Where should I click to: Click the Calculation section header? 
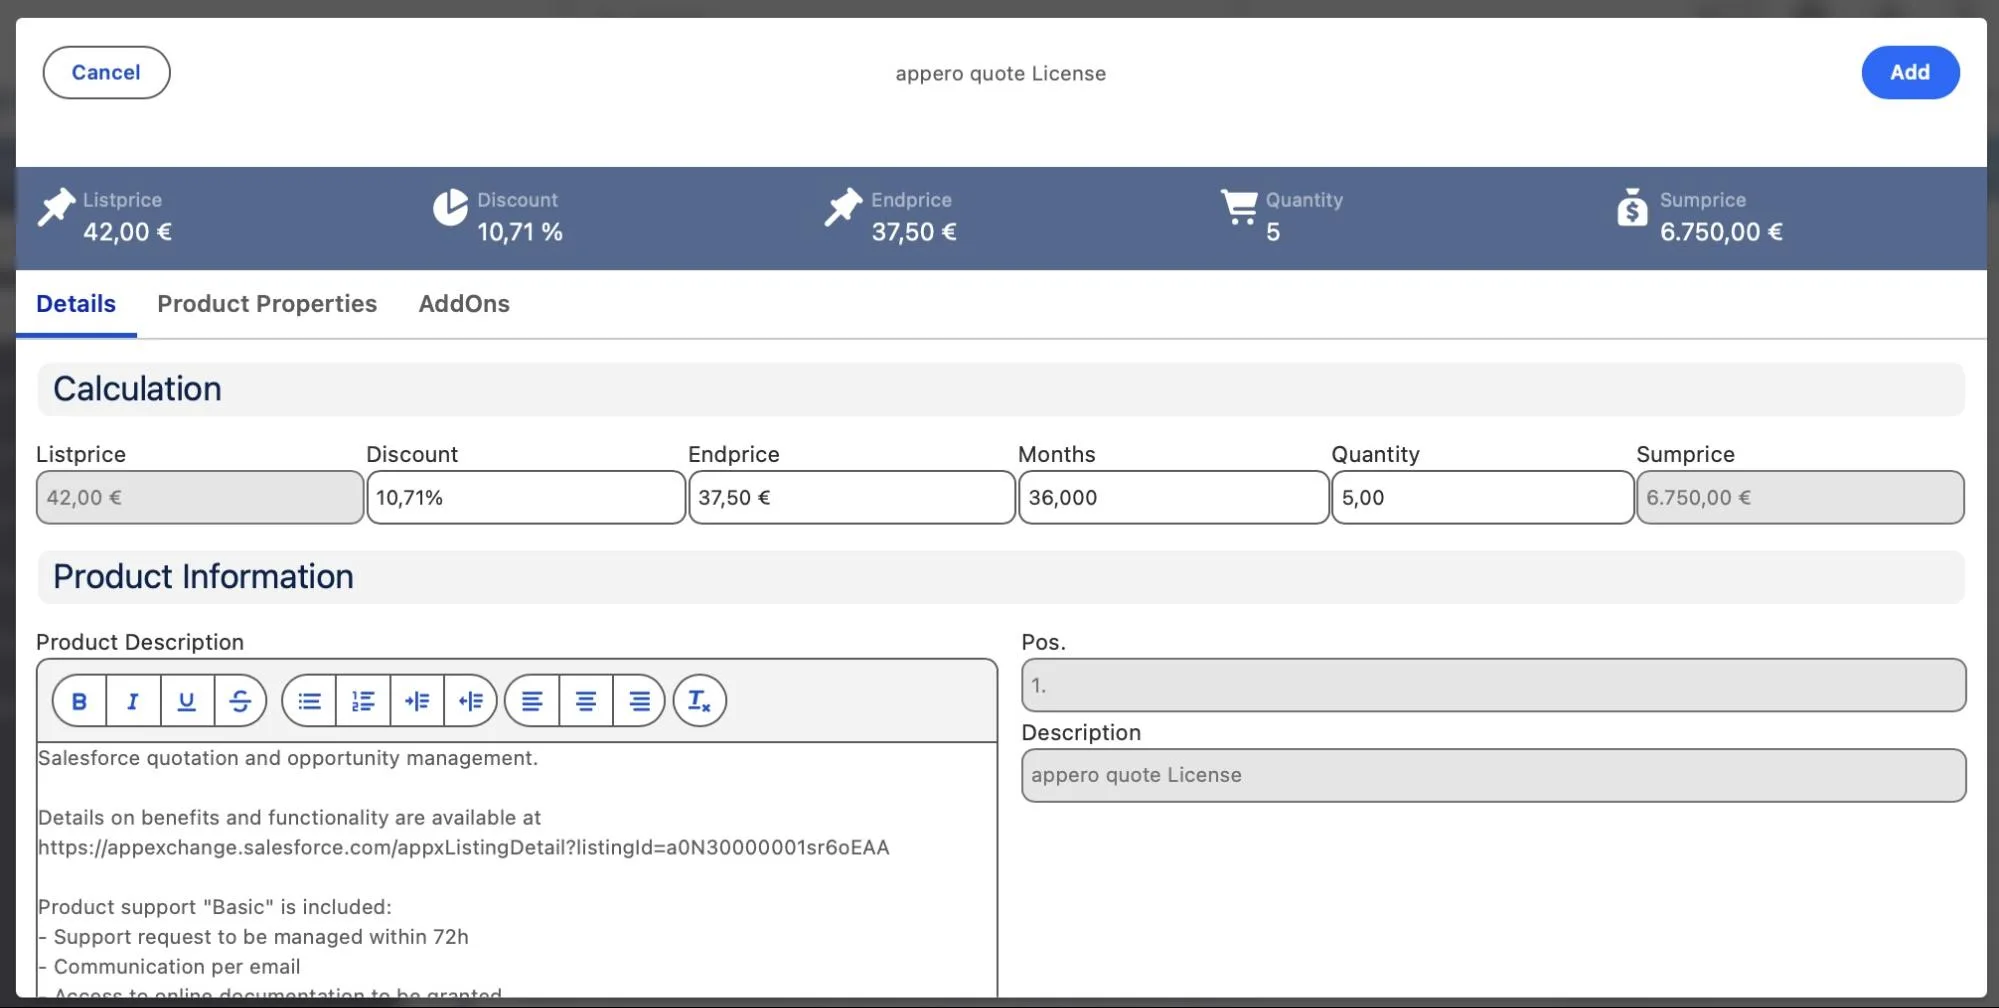coord(1001,390)
